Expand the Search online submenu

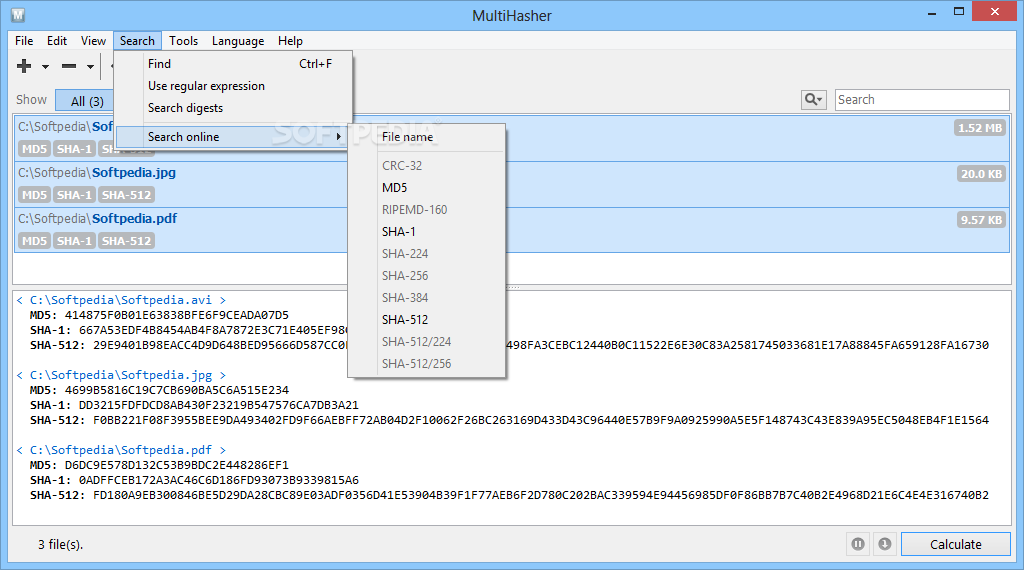click(233, 137)
